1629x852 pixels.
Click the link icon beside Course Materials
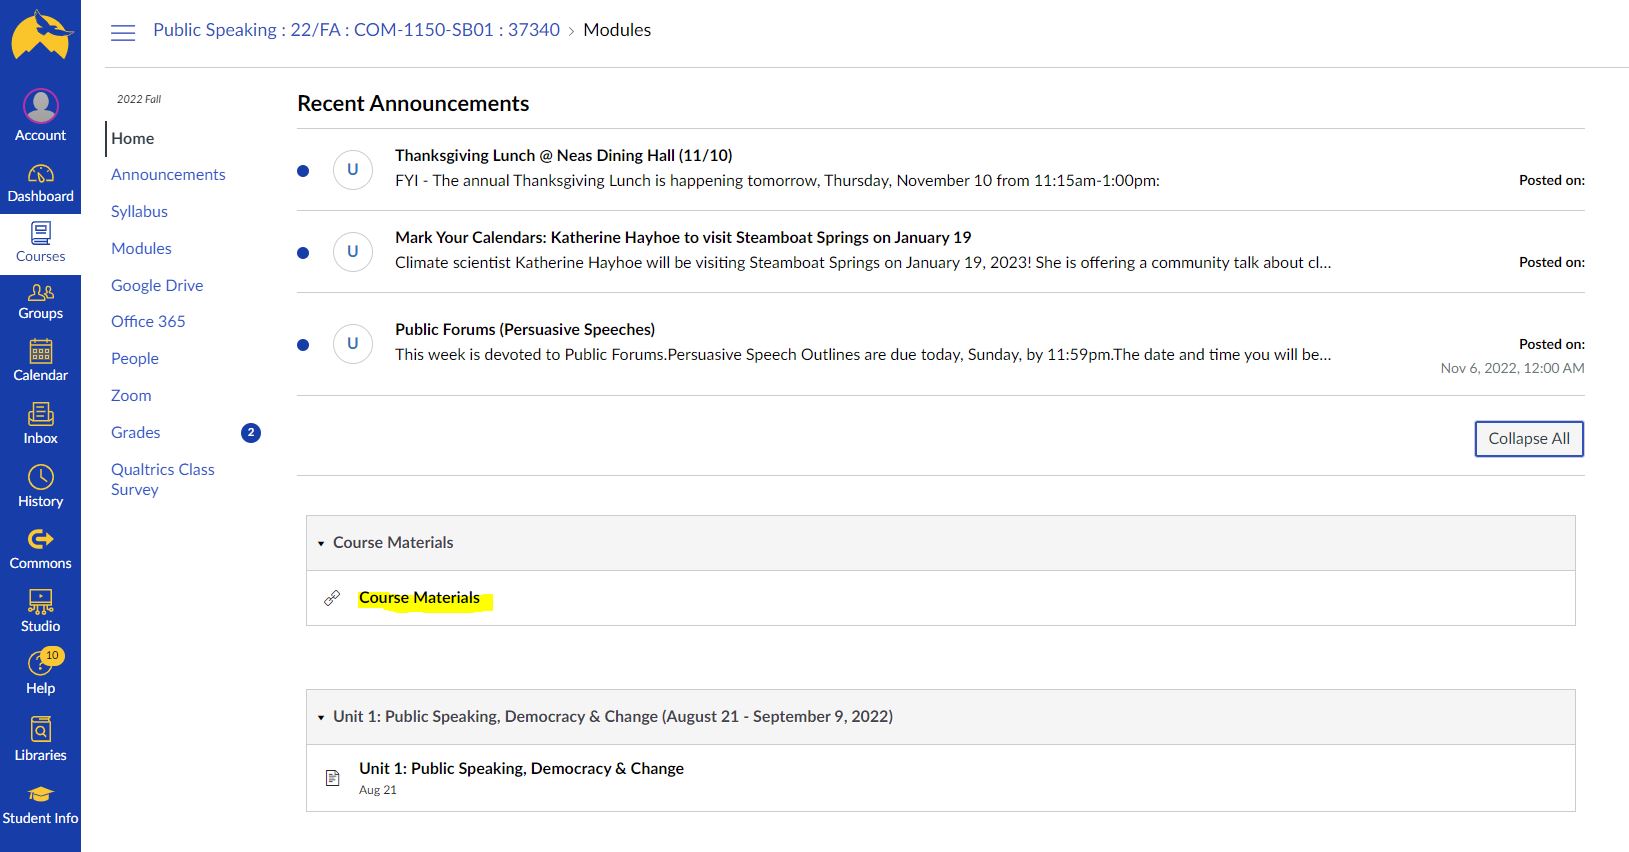pyautogui.click(x=332, y=598)
